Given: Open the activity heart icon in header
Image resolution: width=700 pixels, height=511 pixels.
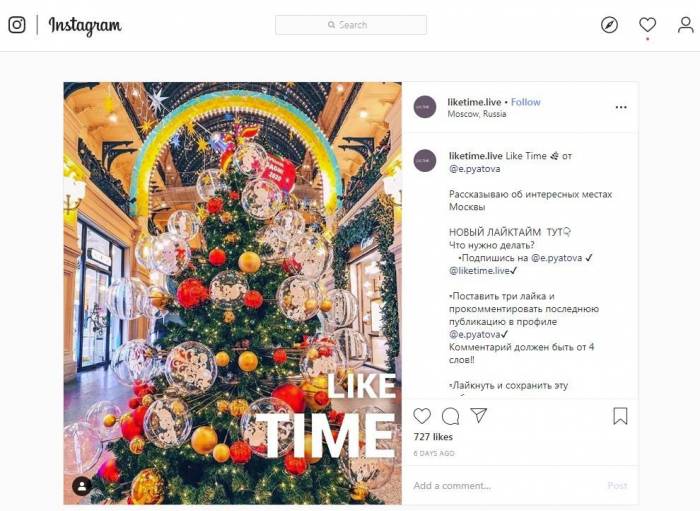Looking at the screenshot, I should 647,25.
